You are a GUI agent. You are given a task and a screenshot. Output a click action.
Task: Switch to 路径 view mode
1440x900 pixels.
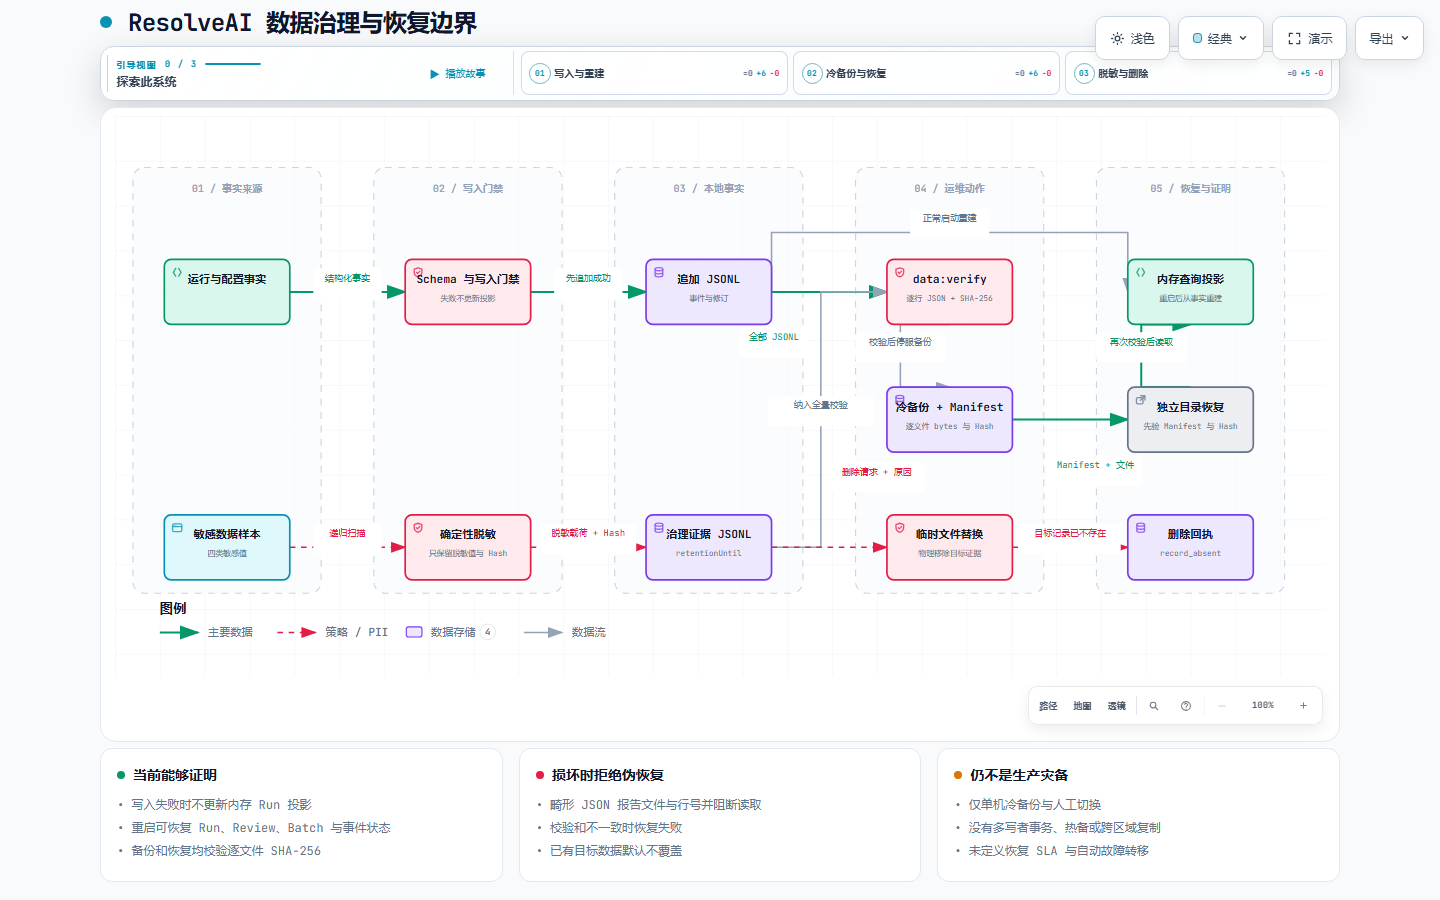click(x=1048, y=706)
